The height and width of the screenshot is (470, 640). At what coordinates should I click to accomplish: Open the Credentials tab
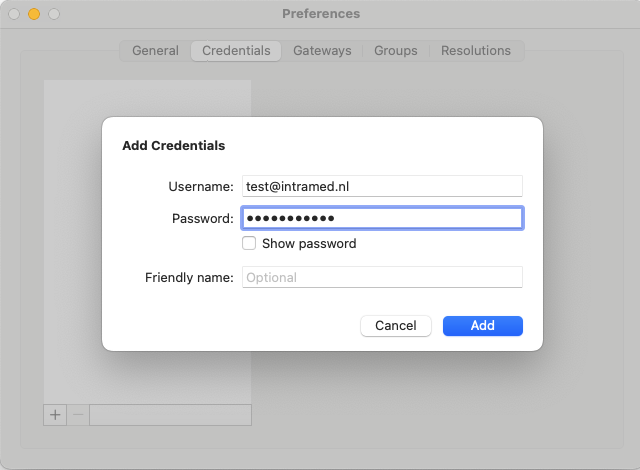coord(236,51)
